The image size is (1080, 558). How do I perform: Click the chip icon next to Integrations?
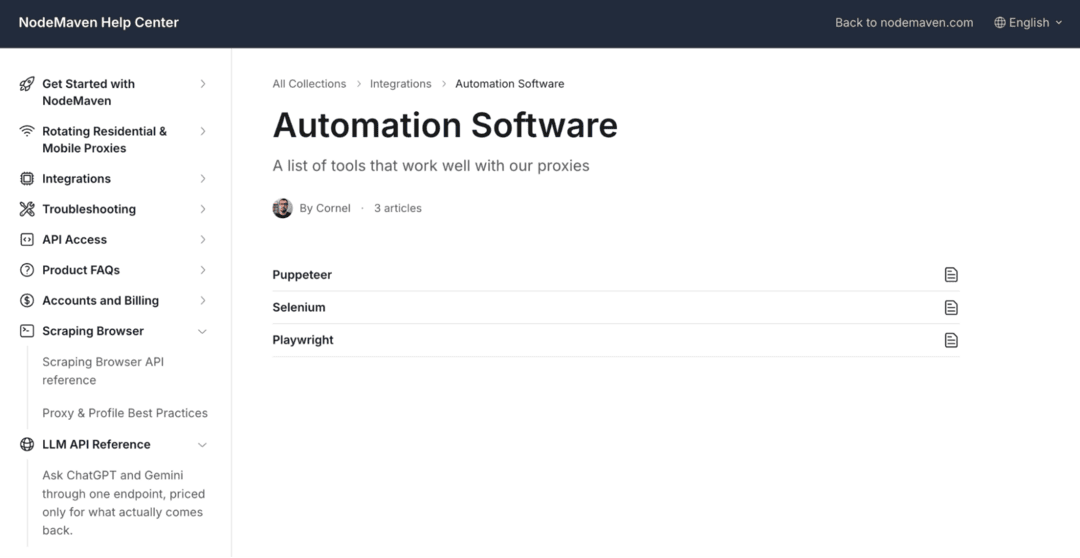point(27,178)
